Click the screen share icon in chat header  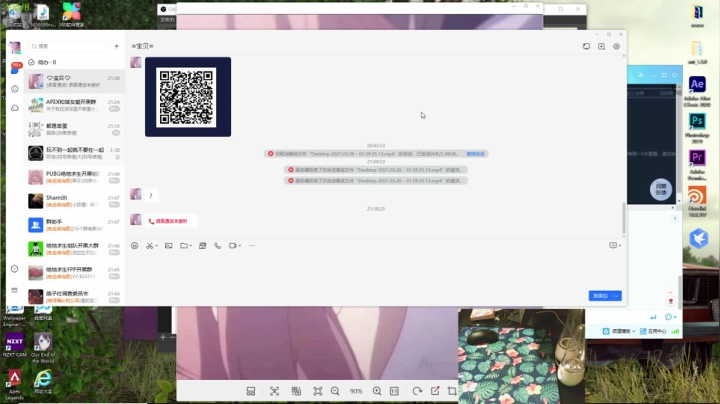pos(586,46)
